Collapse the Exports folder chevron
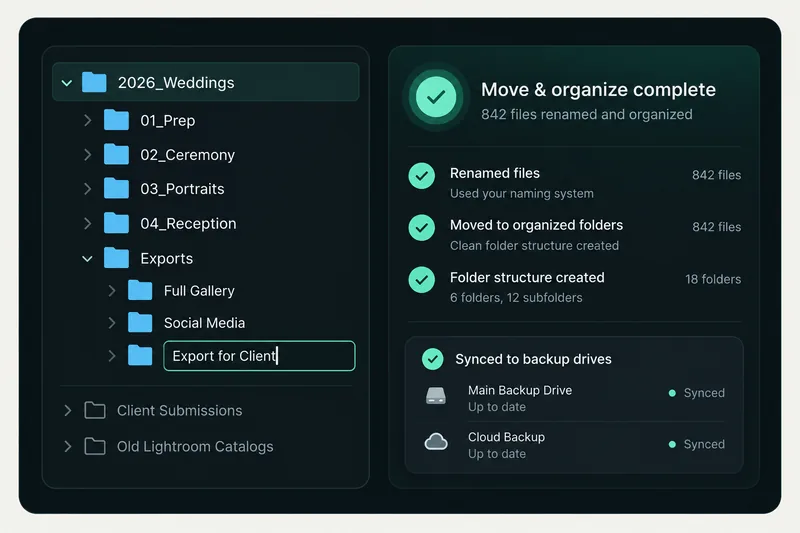 coord(87,259)
